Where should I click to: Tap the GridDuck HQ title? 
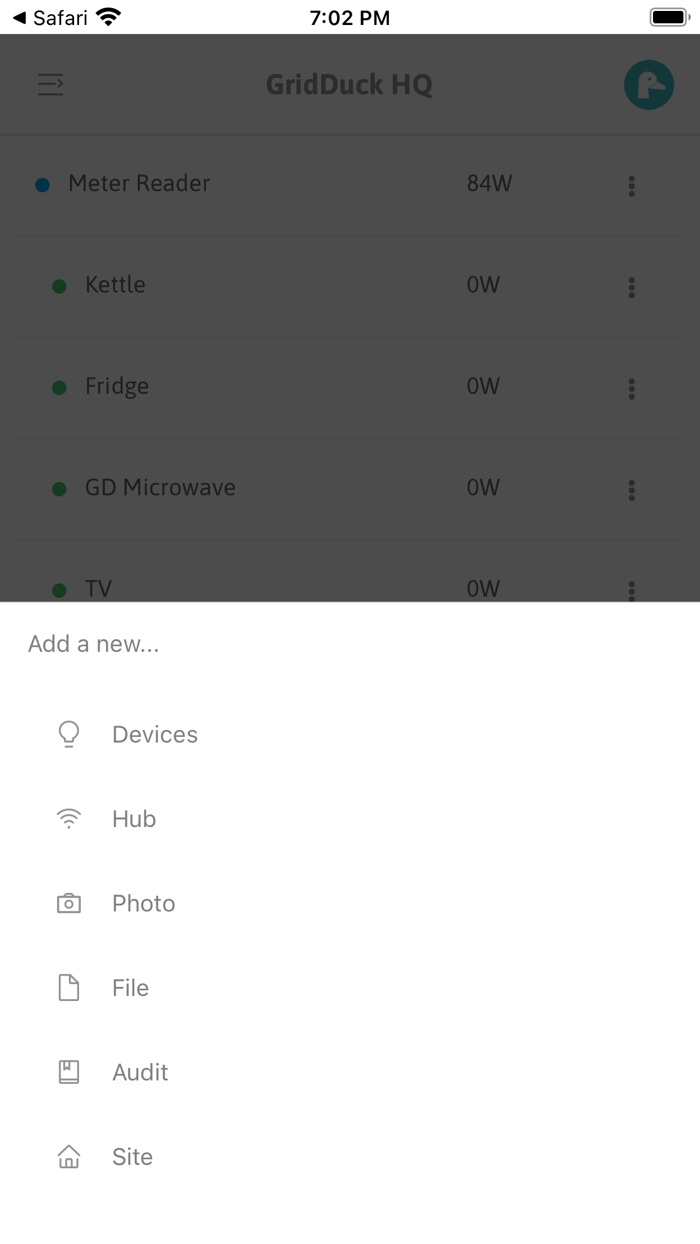pyautogui.click(x=349, y=84)
